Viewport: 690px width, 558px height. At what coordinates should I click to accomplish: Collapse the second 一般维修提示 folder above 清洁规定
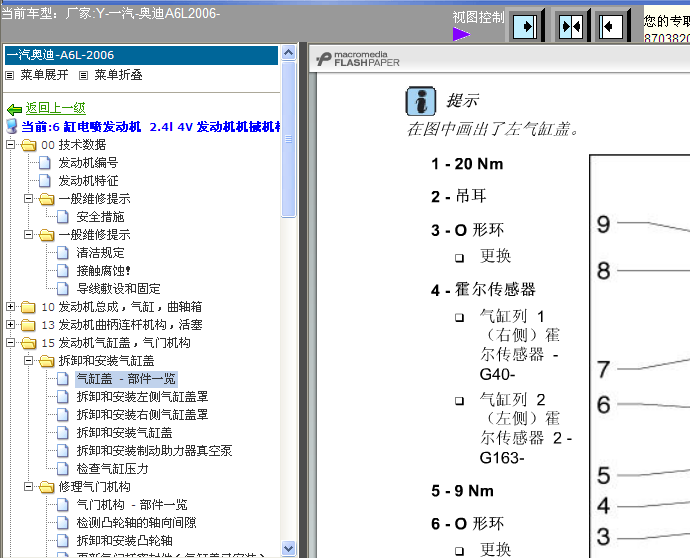coord(29,235)
